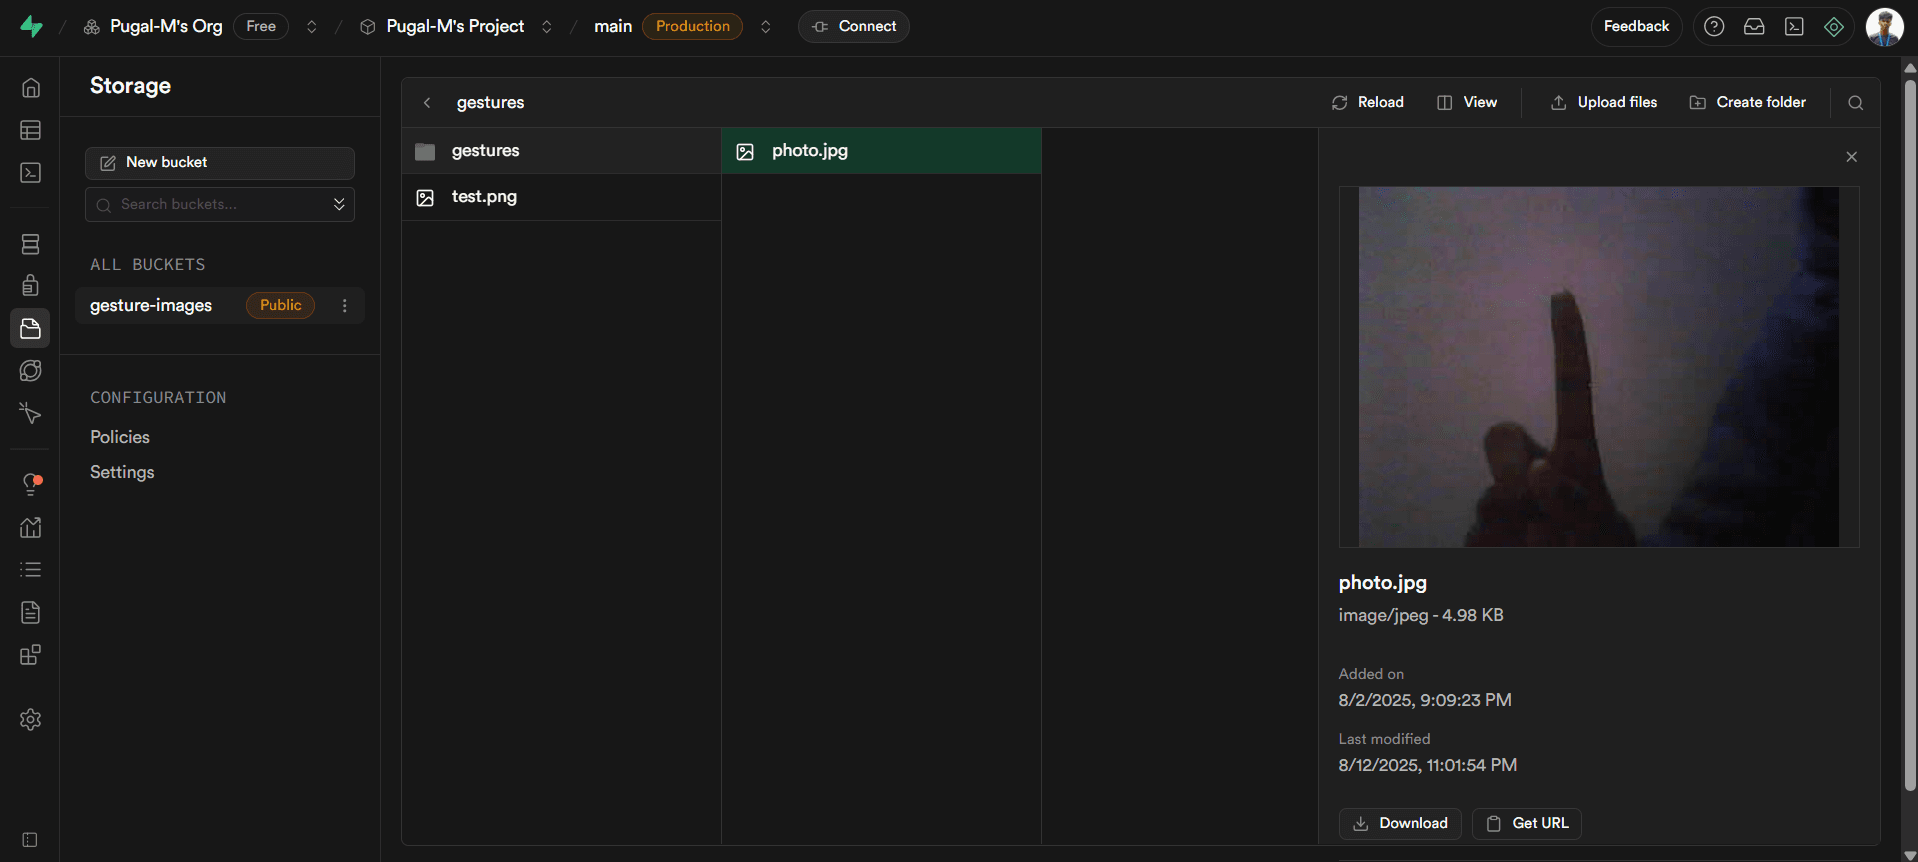Click the photo.jpg image preview
Image resolution: width=1918 pixels, height=862 pixels.
point(1598,367)
